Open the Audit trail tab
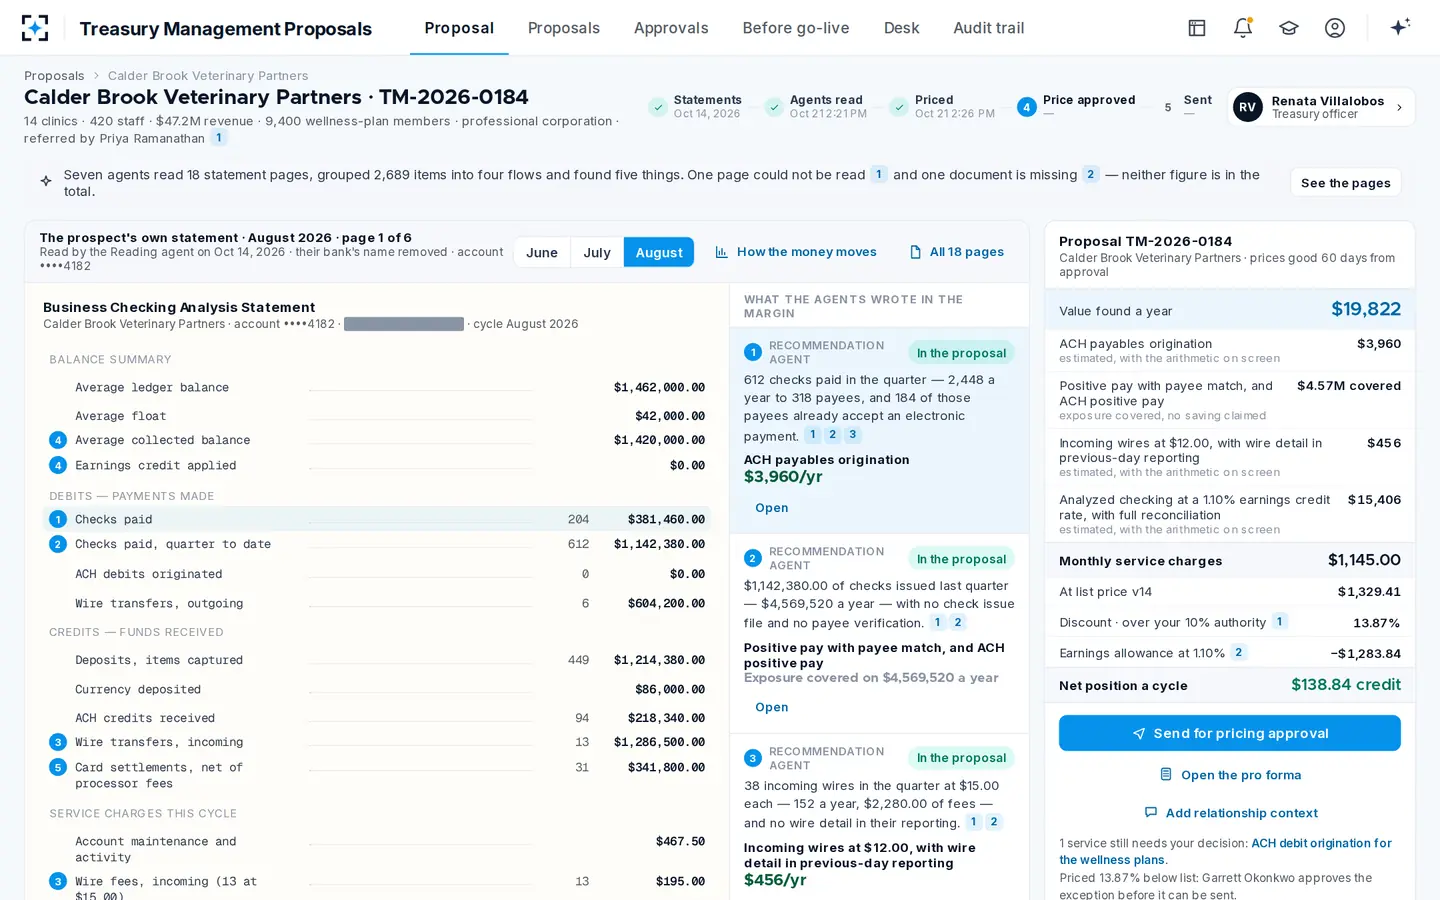1440x900 pixels. [989, 28]
